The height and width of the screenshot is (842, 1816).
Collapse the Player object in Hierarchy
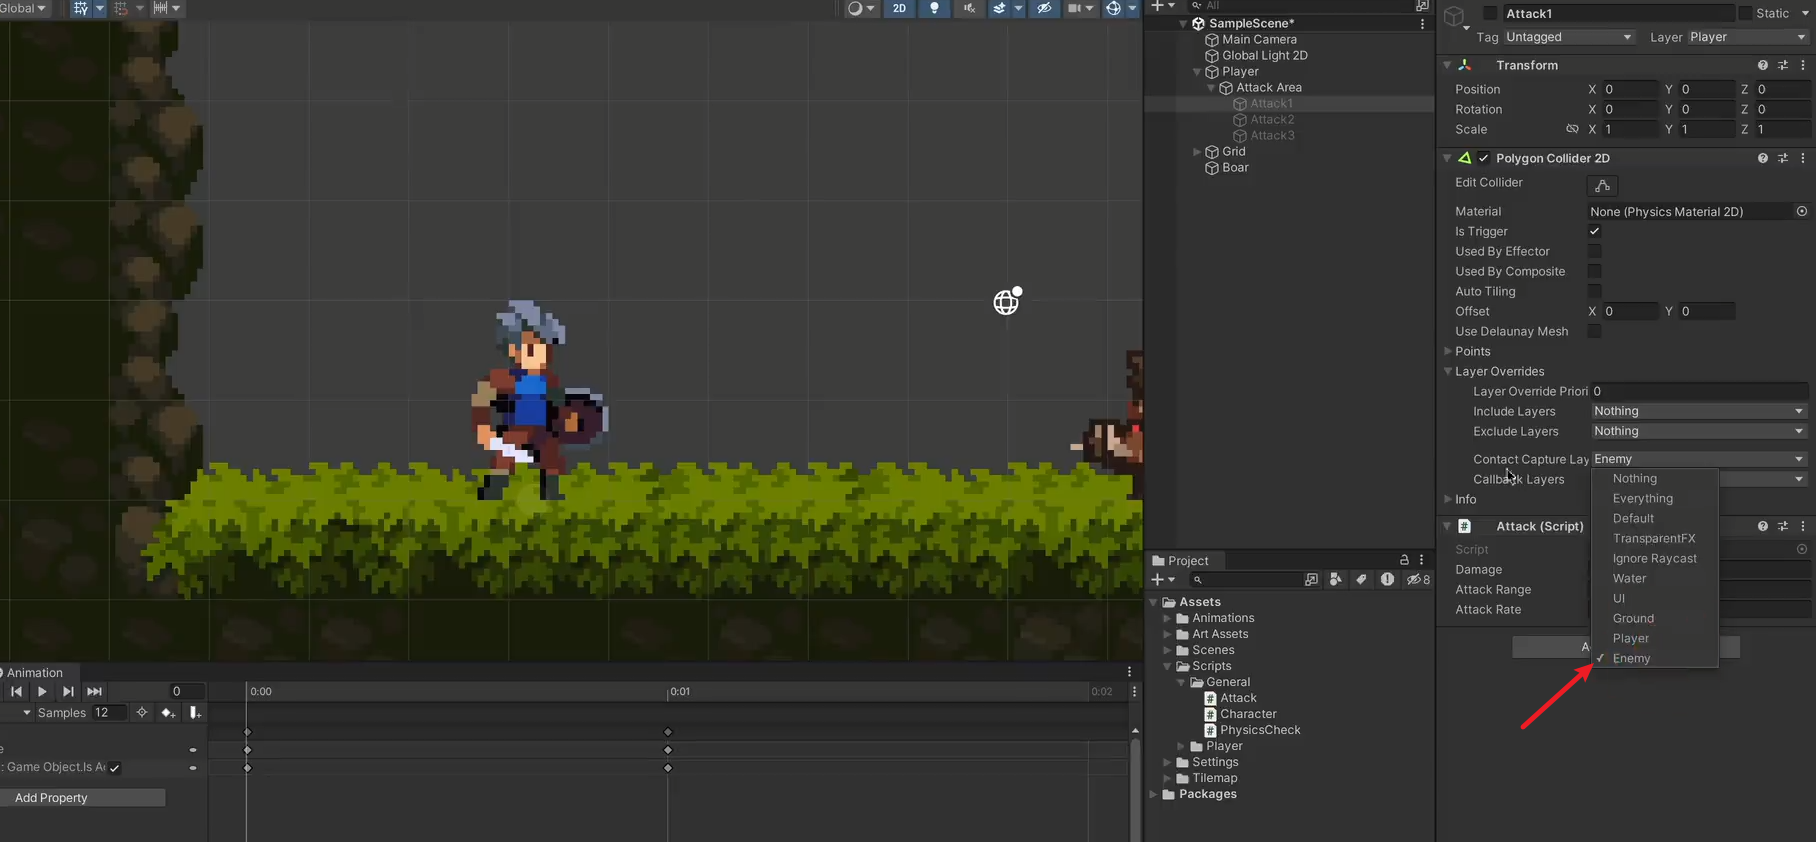pyautogui.click(x=1197, y=72)
